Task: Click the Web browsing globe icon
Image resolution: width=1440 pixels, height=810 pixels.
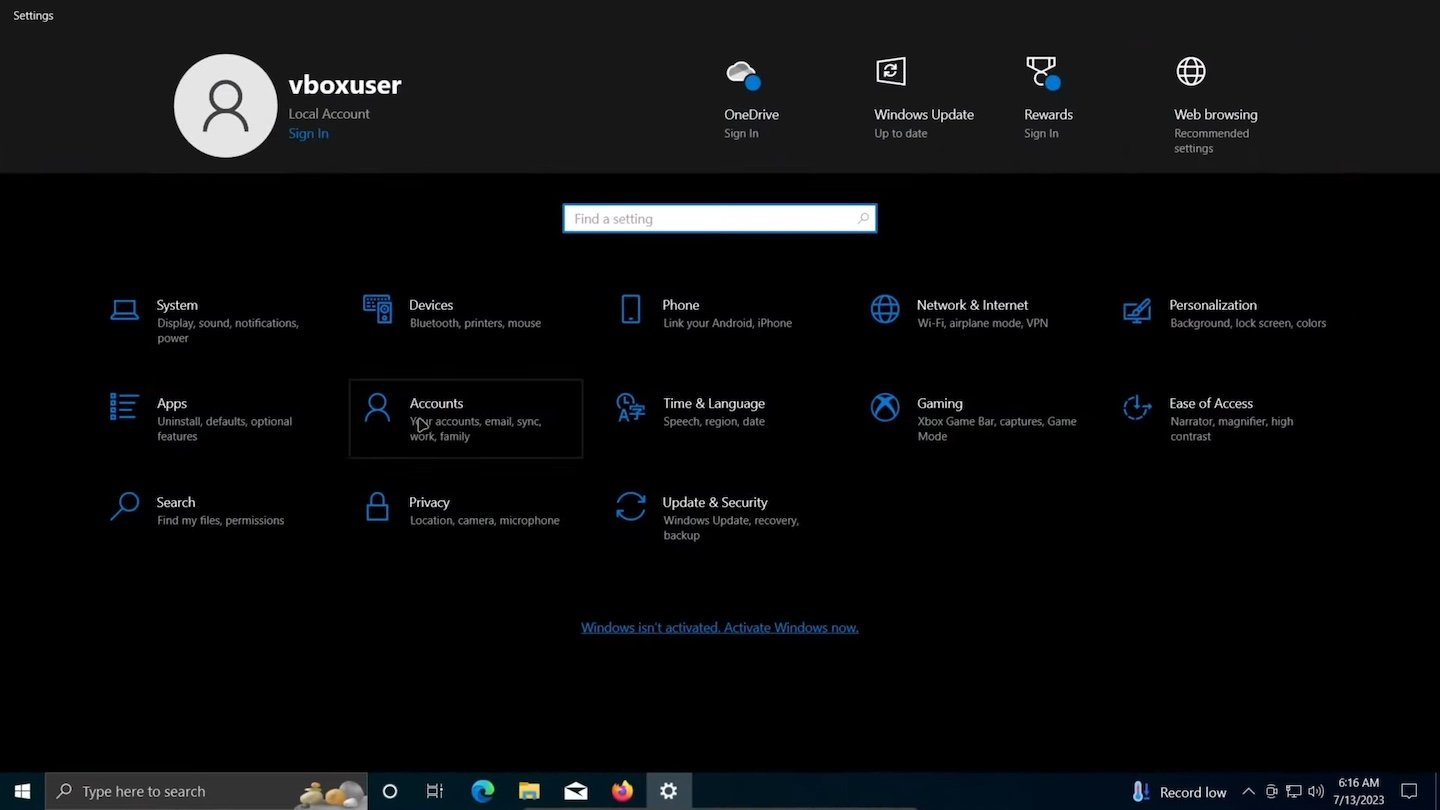Action: tap(1190, 71)
